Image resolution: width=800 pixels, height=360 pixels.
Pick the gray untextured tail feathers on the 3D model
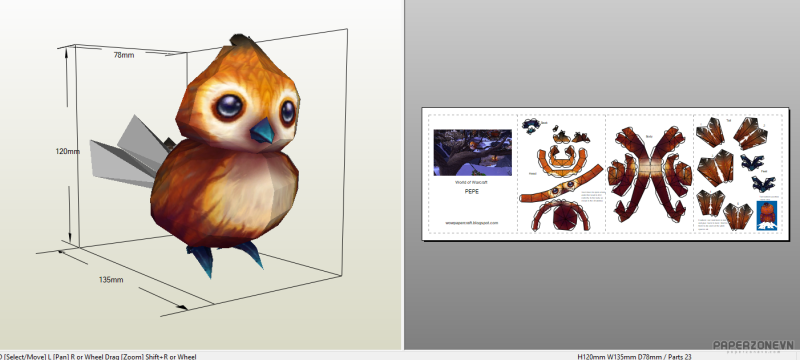coord(129,151)
